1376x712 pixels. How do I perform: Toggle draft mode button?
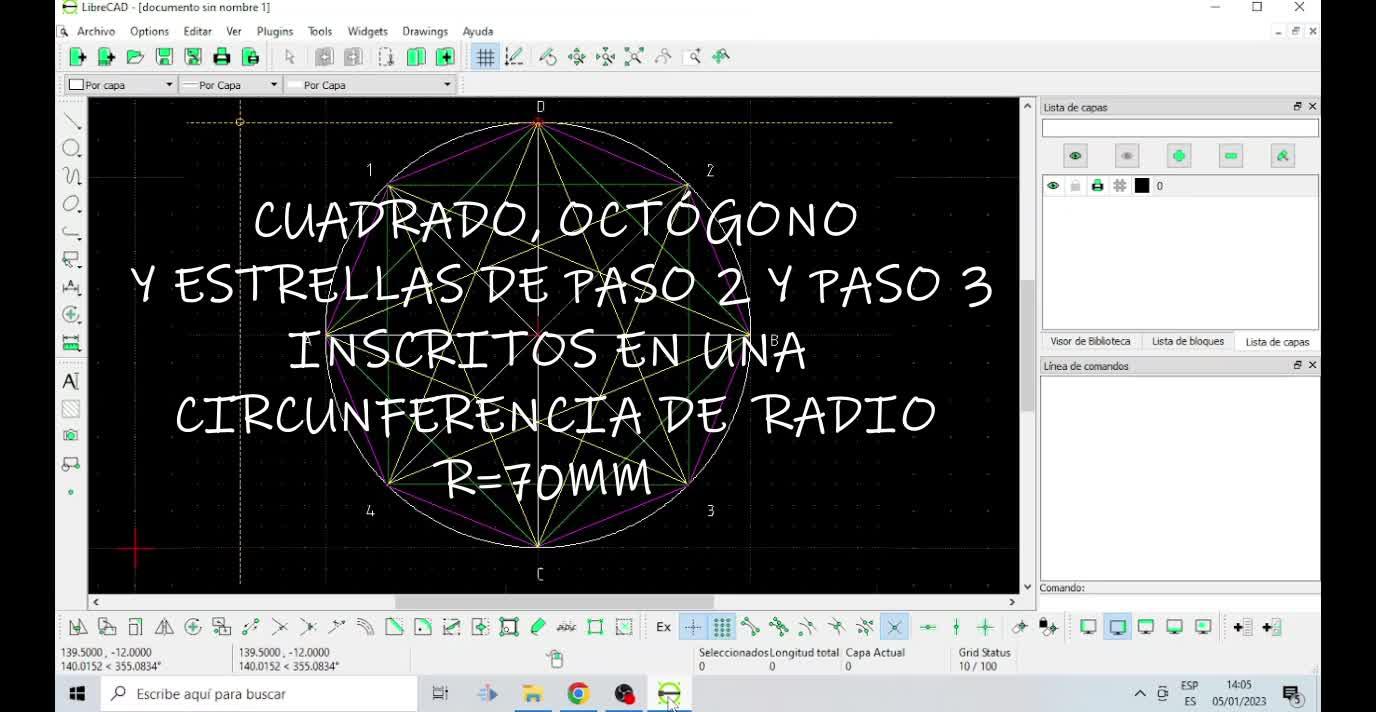pyautogui.click(x=514, y=57)
